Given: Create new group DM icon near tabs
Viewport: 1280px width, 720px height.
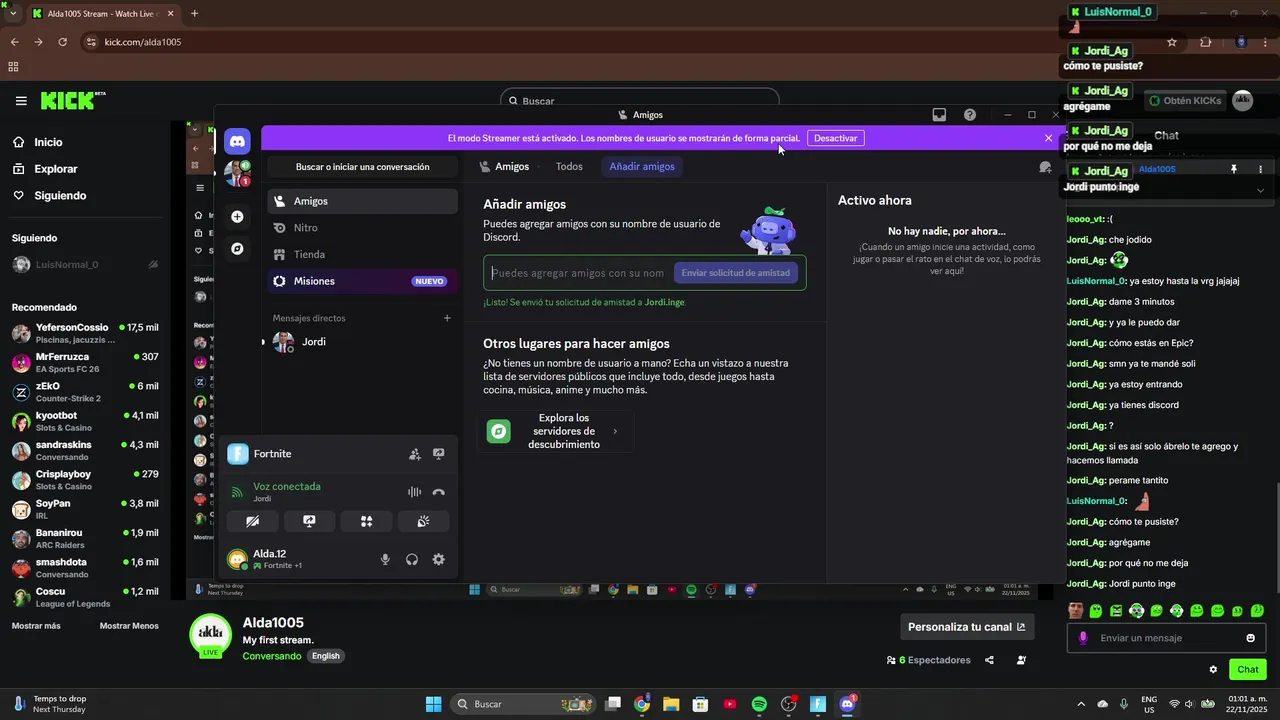Looking at the screenshot, I should pos(1045,167).
